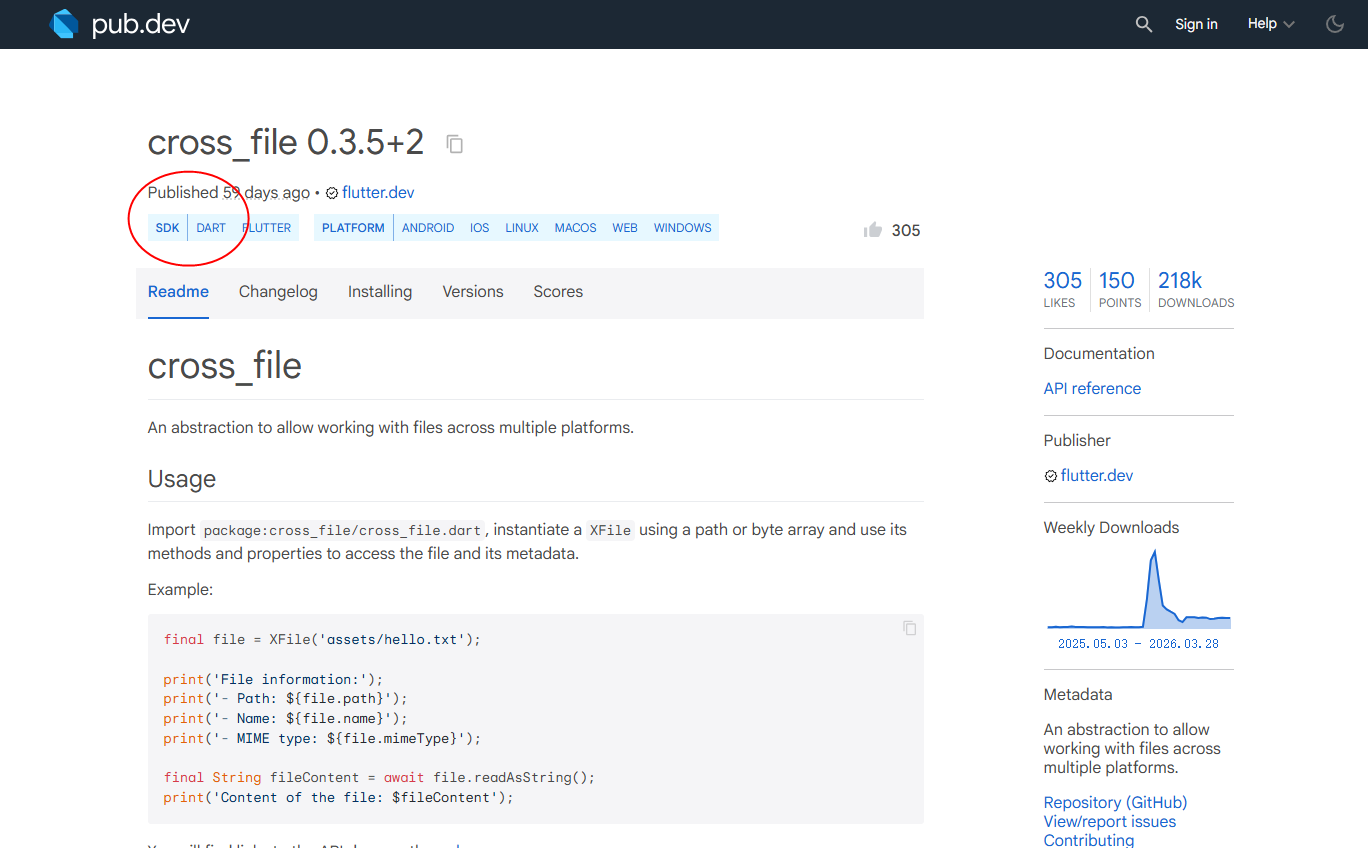This screenshot has height=848, width=1368.
Task: Open the search magnifier icon
Action: click(x=1144, y=24)
